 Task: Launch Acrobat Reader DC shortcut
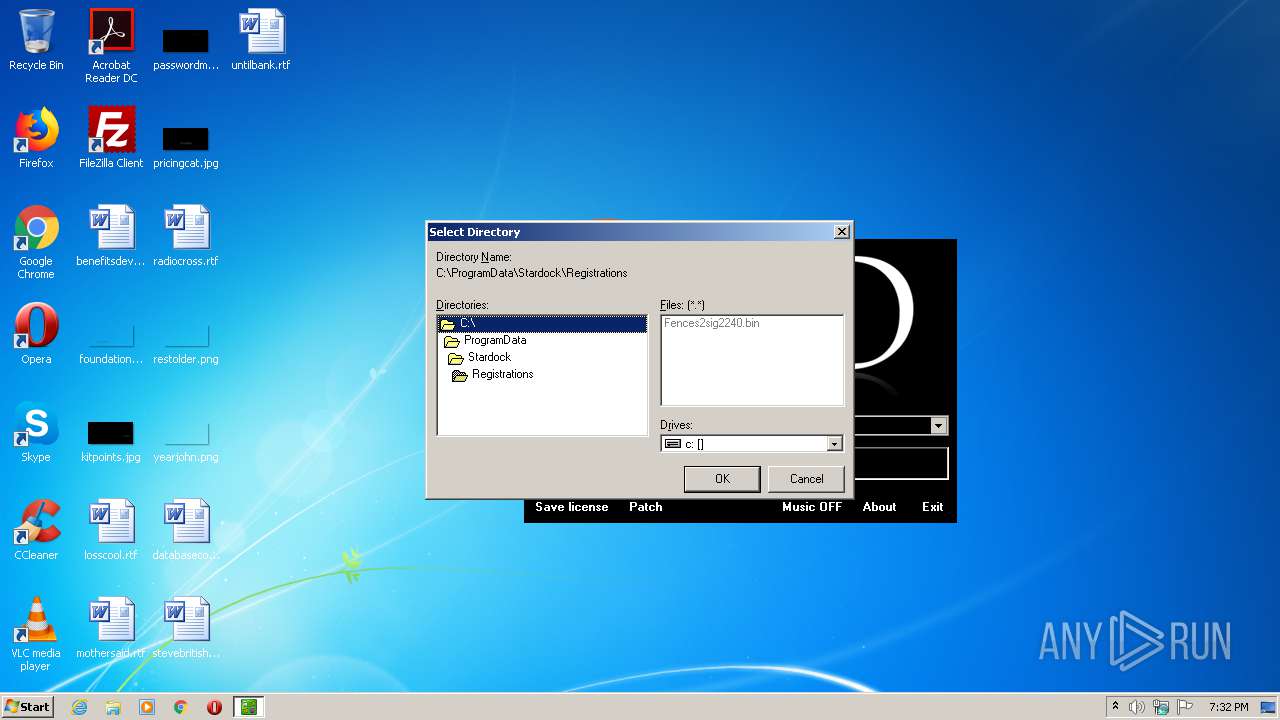[x=111, y=46]
